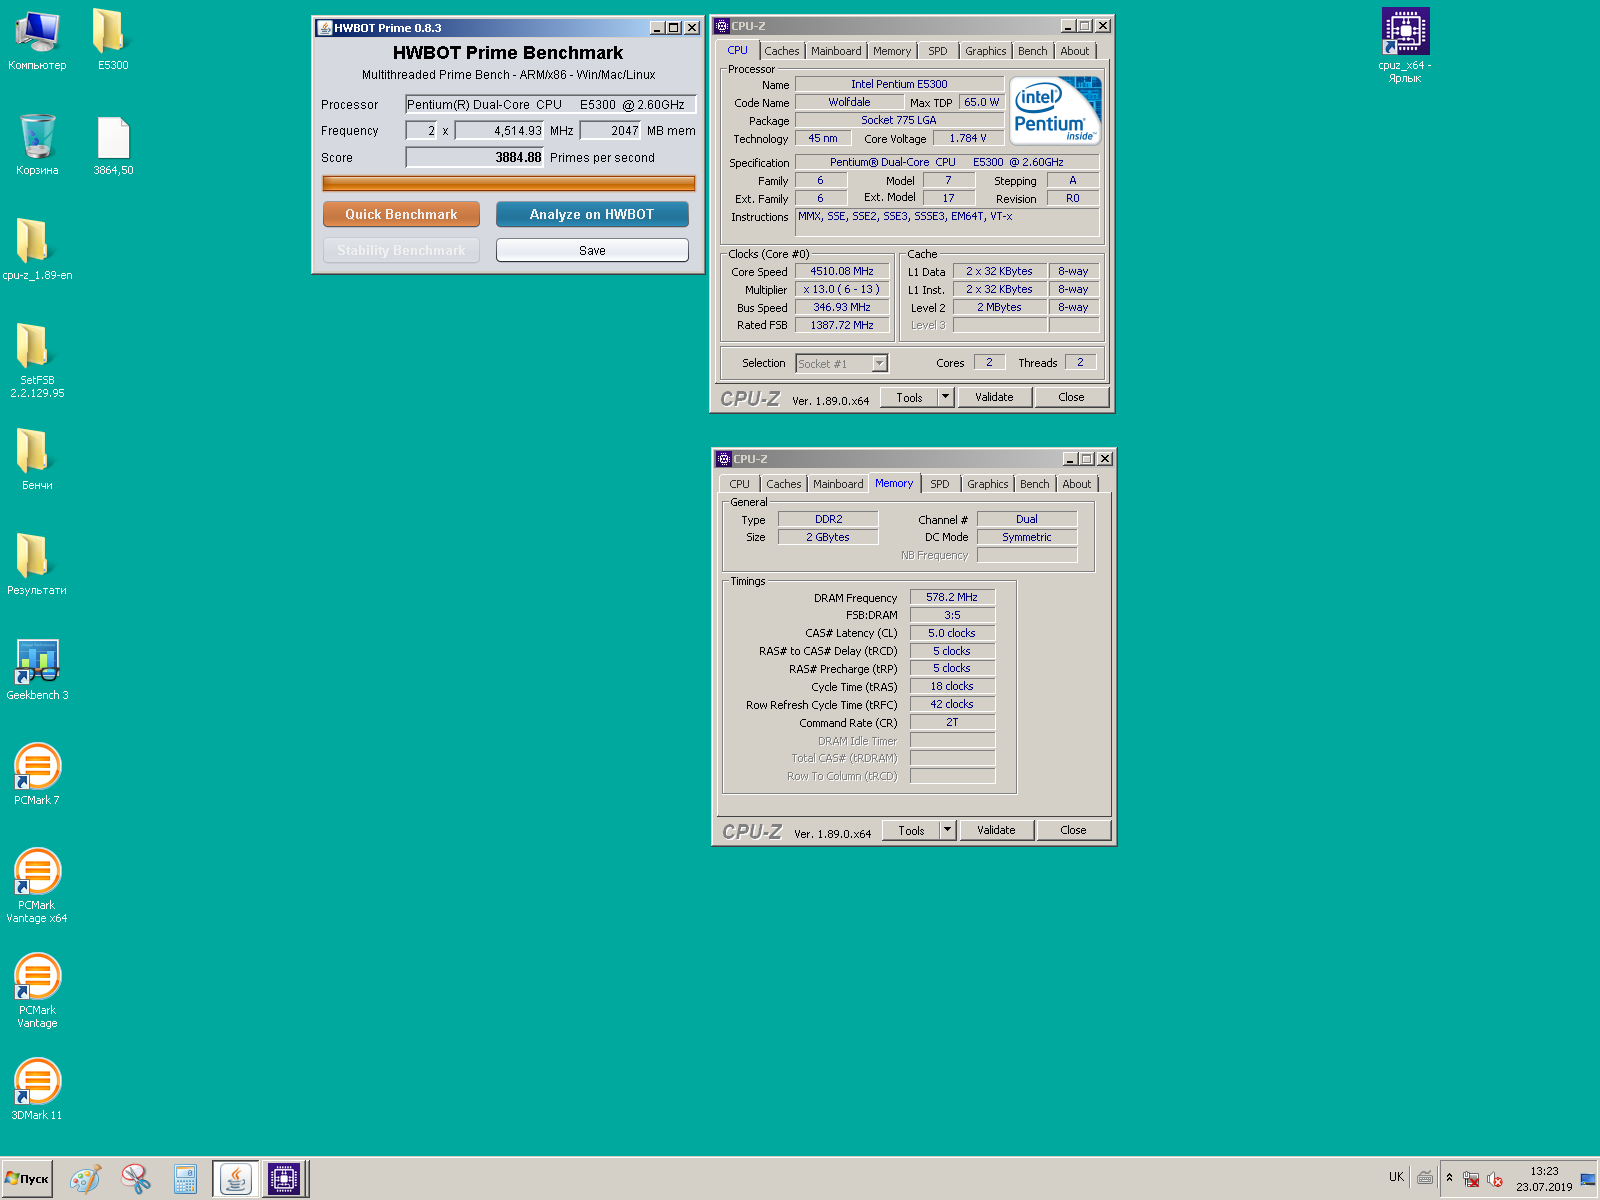The image size is (1600, 1200).
Task: Launch PCMark Vantage shortcut
Action: coord(37,990)
